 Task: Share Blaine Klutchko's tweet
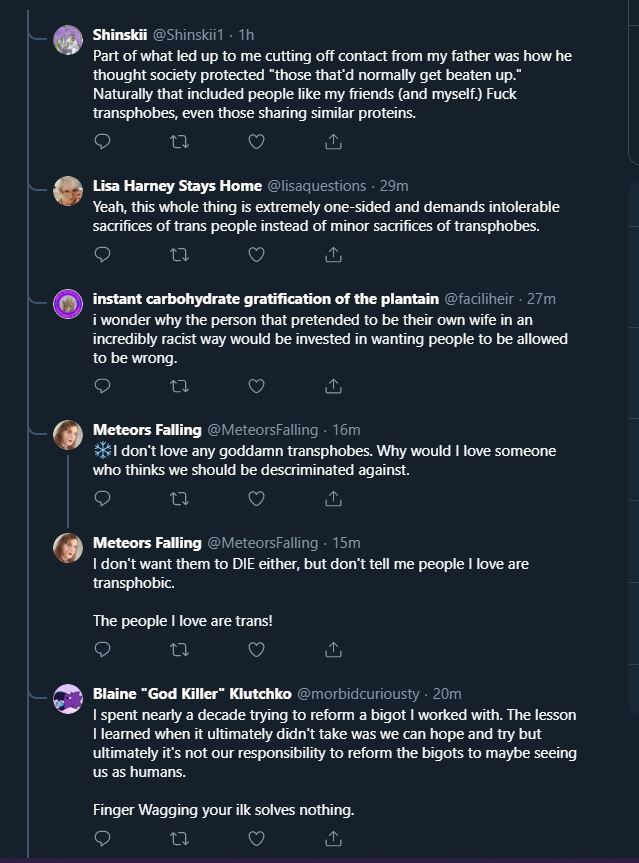[x=333, y=839]
